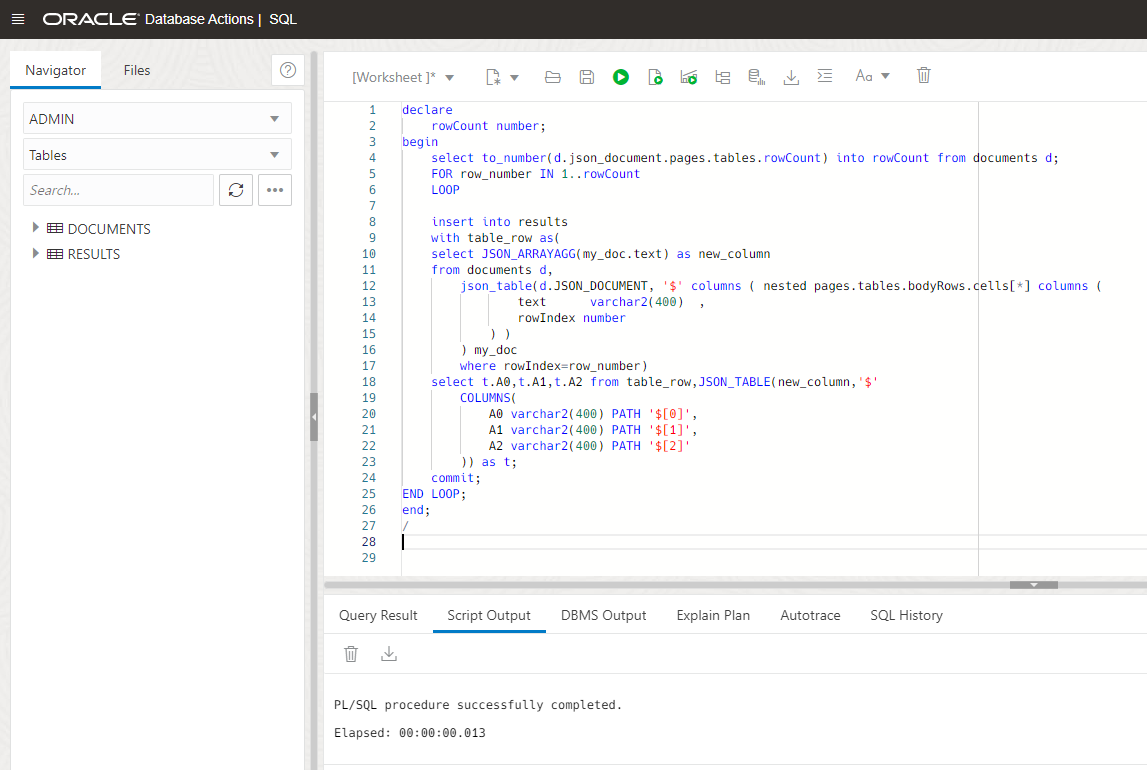Click the Navigator search field
The width and height of the screenshot is (1147, 770).
pos(118,190)
